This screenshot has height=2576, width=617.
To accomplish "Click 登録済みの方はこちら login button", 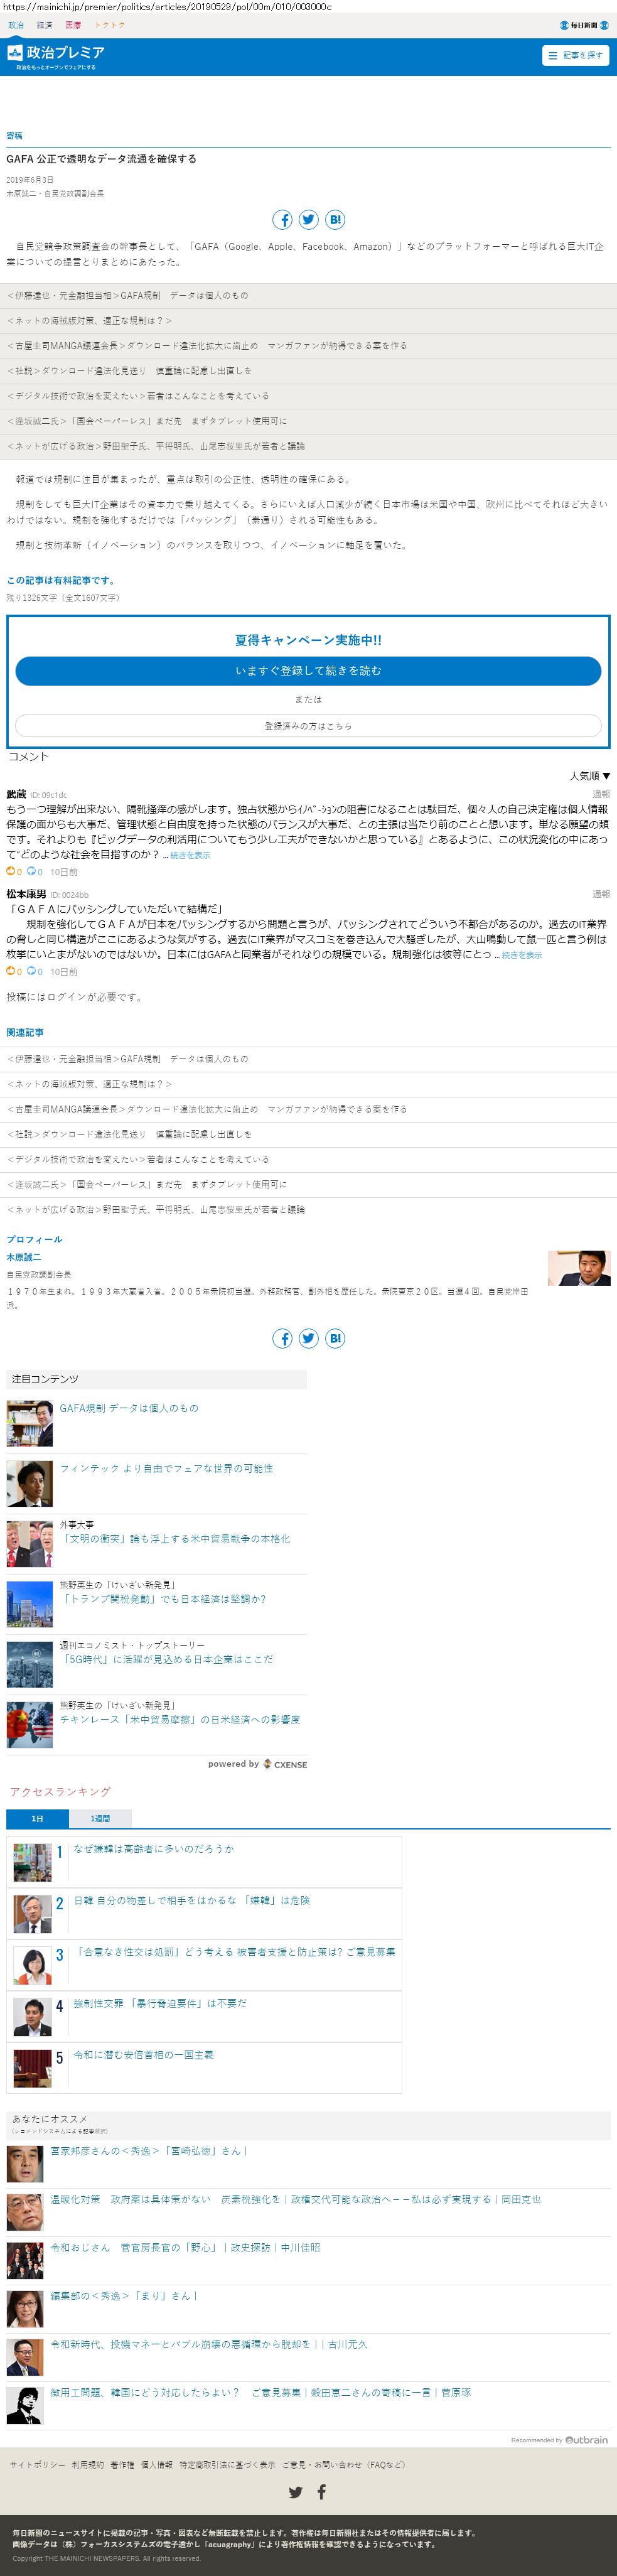I will (308, 726).
